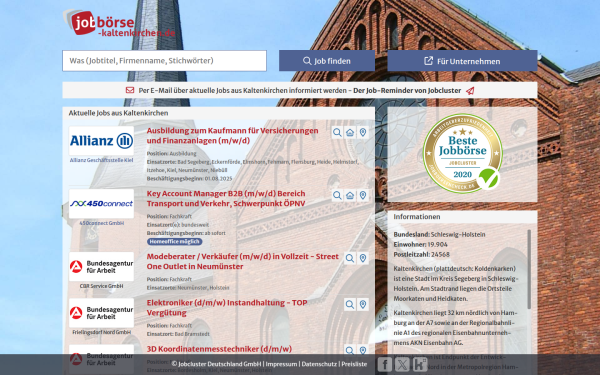The height and width of the screenshot is (375, 600).
Task: Click map pin icon for Key Account Manager job
Action: 363,195
